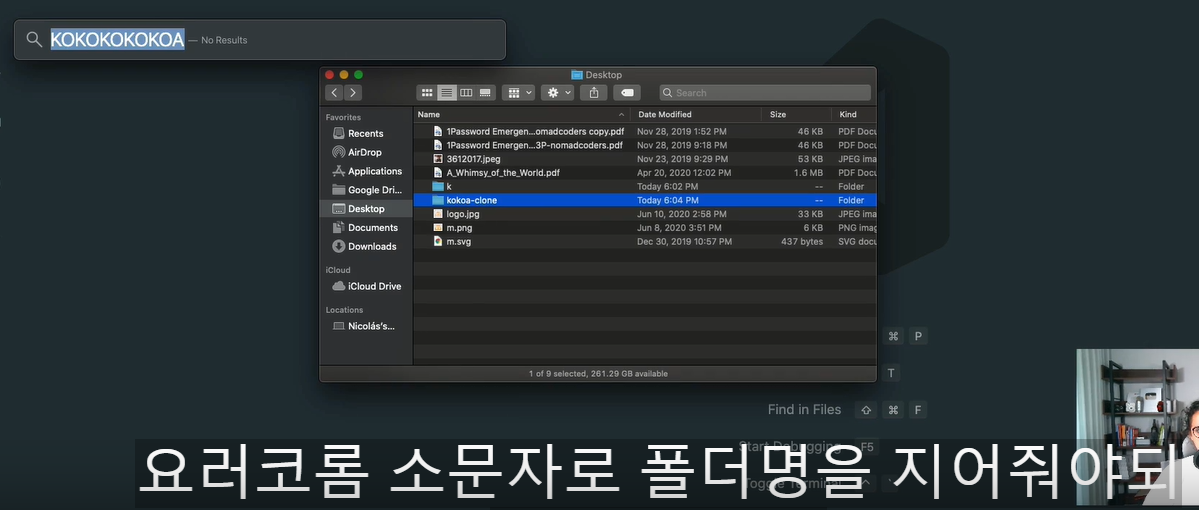Viewport: 1199px width, 510px height.
Task: Click the Downloads arrow icon
Action: (338, 246)
